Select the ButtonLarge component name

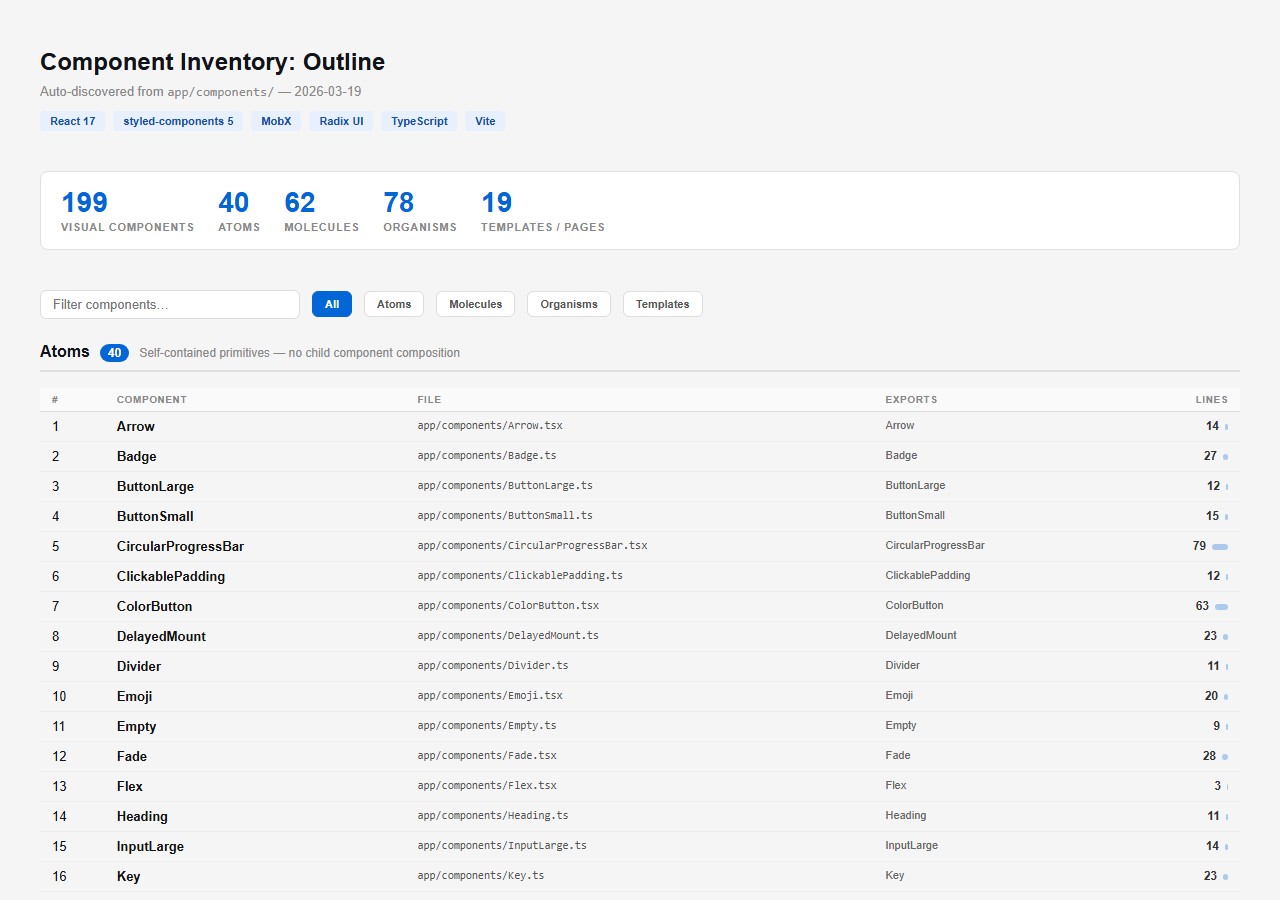pyautogui.click(x=155, y=486)
